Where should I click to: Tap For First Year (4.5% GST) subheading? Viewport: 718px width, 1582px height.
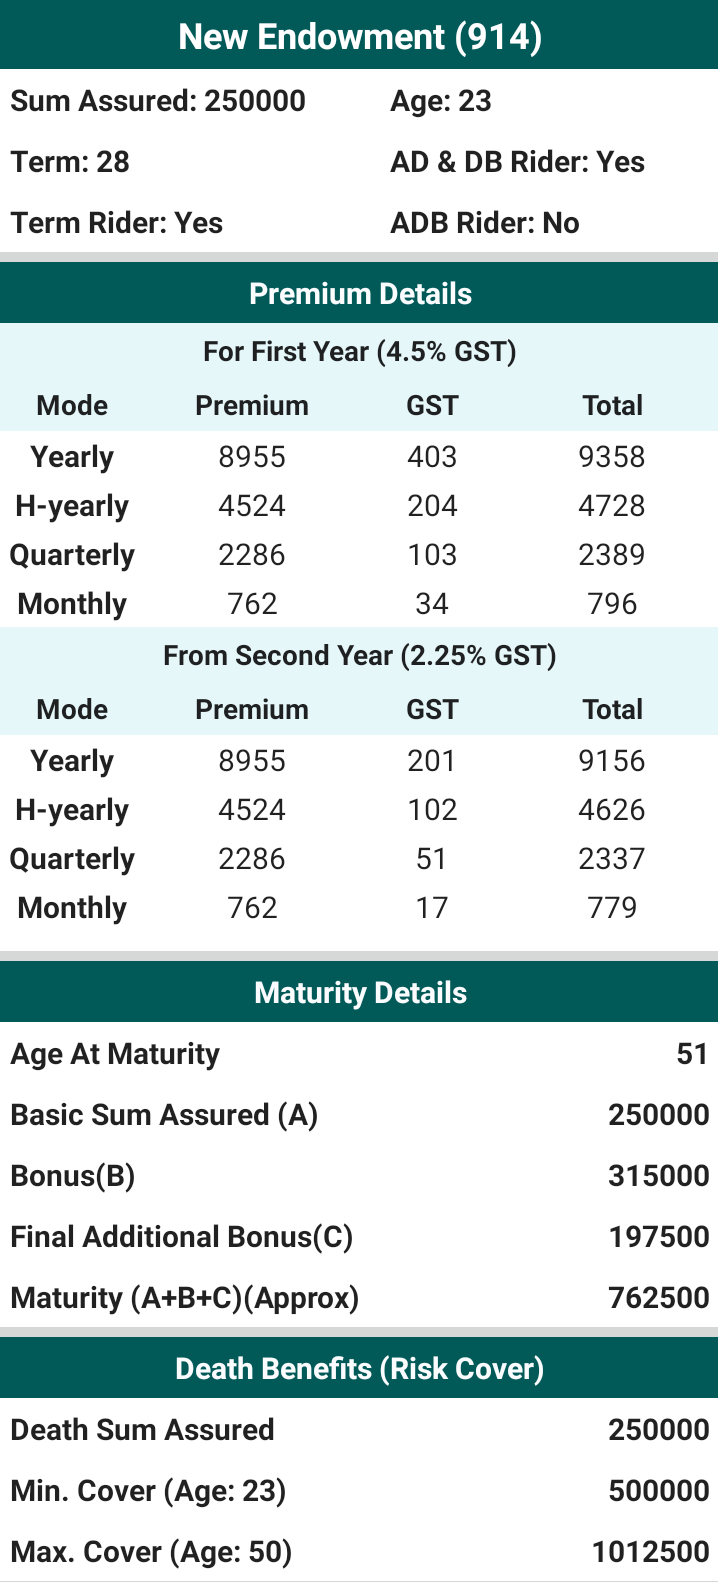point(359,352)
